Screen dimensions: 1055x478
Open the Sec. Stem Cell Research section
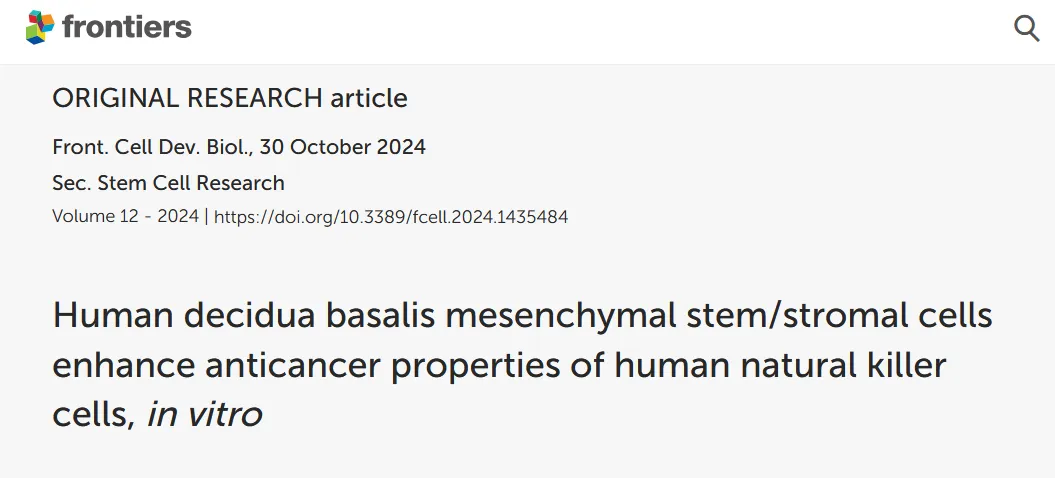(168, 182)
